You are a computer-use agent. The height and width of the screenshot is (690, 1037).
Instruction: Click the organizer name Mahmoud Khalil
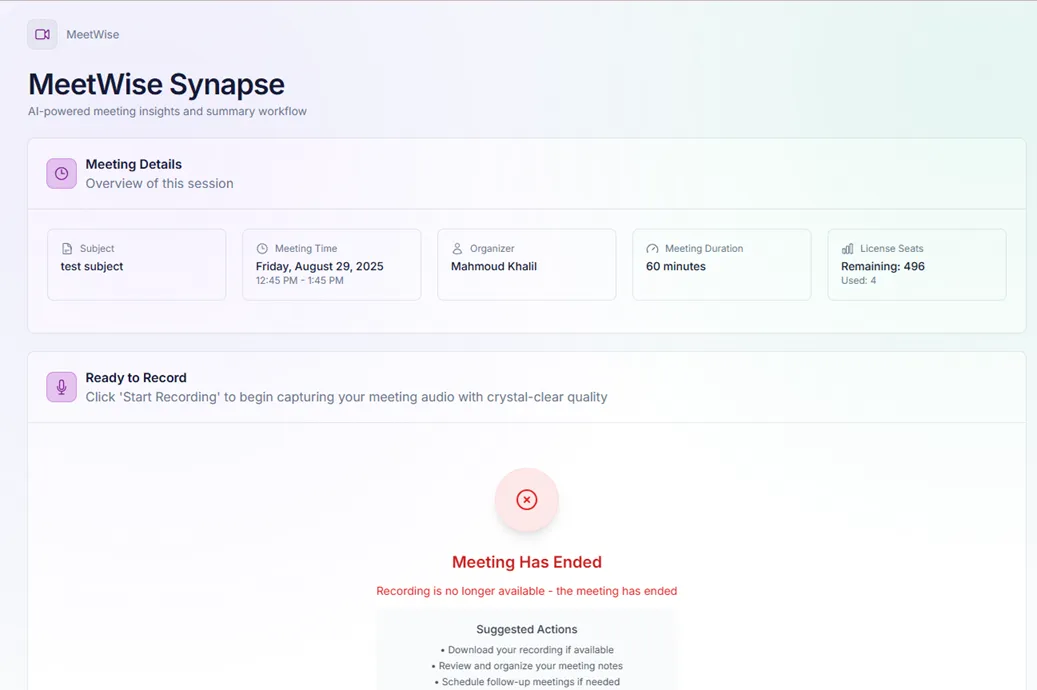[494, 266]
